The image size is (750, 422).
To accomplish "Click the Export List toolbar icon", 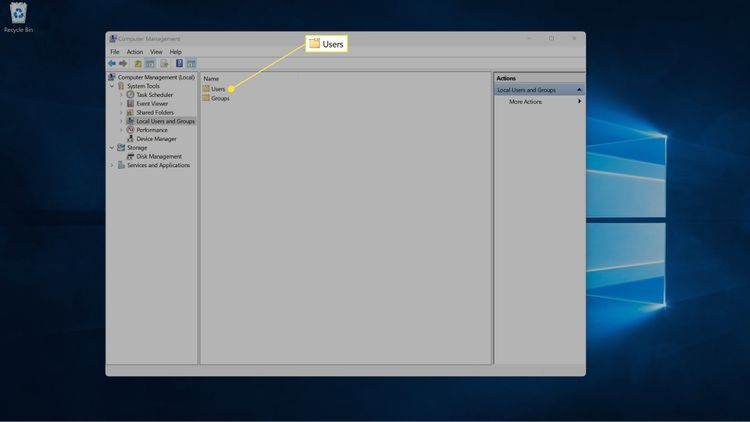I will pyautogui.click(x=164, y=63).
